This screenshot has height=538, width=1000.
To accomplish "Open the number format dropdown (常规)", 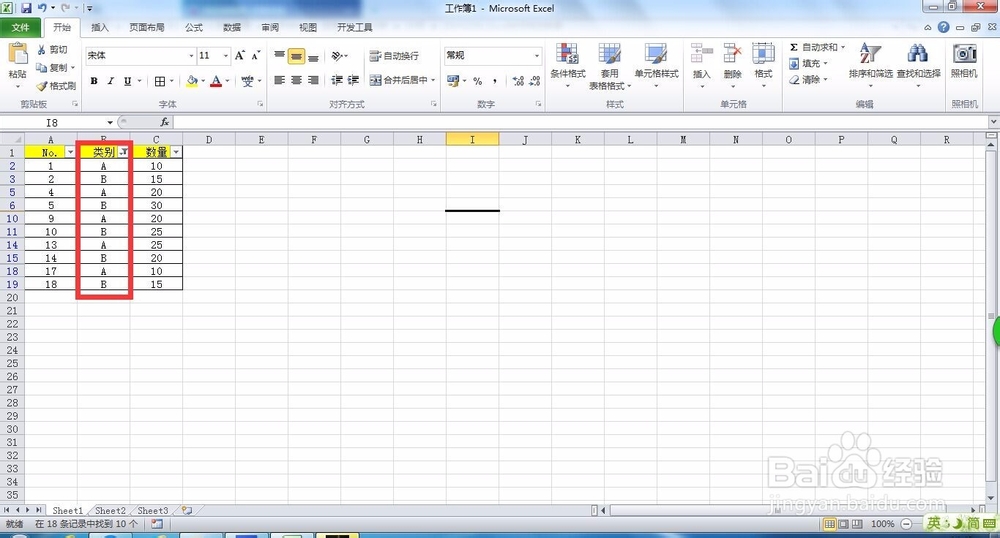I will click(x=536, y=55).
